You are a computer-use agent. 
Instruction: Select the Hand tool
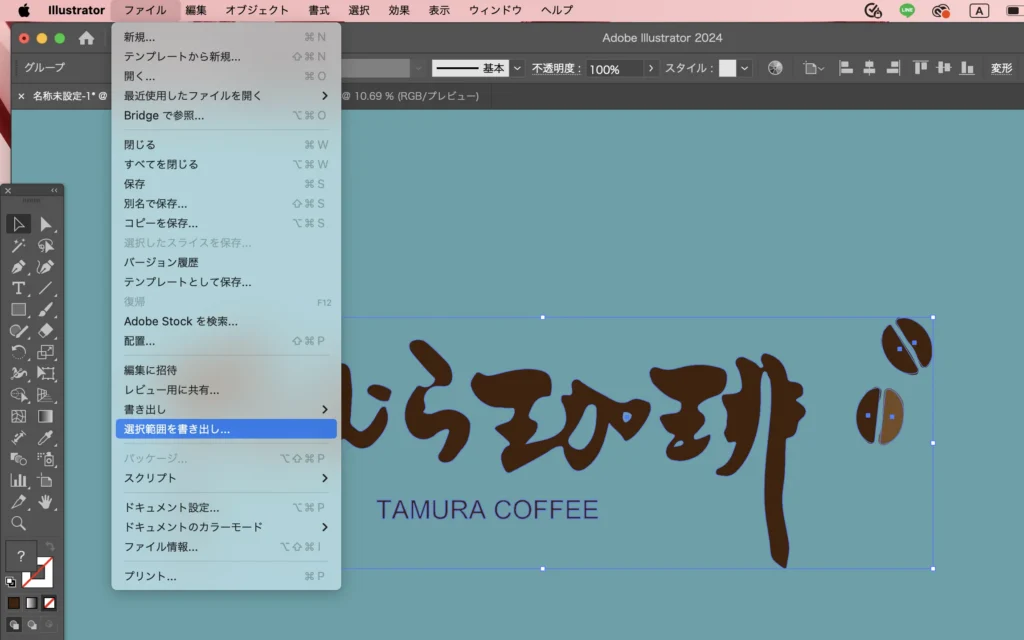pyautogui.click(x=46, y=501)
